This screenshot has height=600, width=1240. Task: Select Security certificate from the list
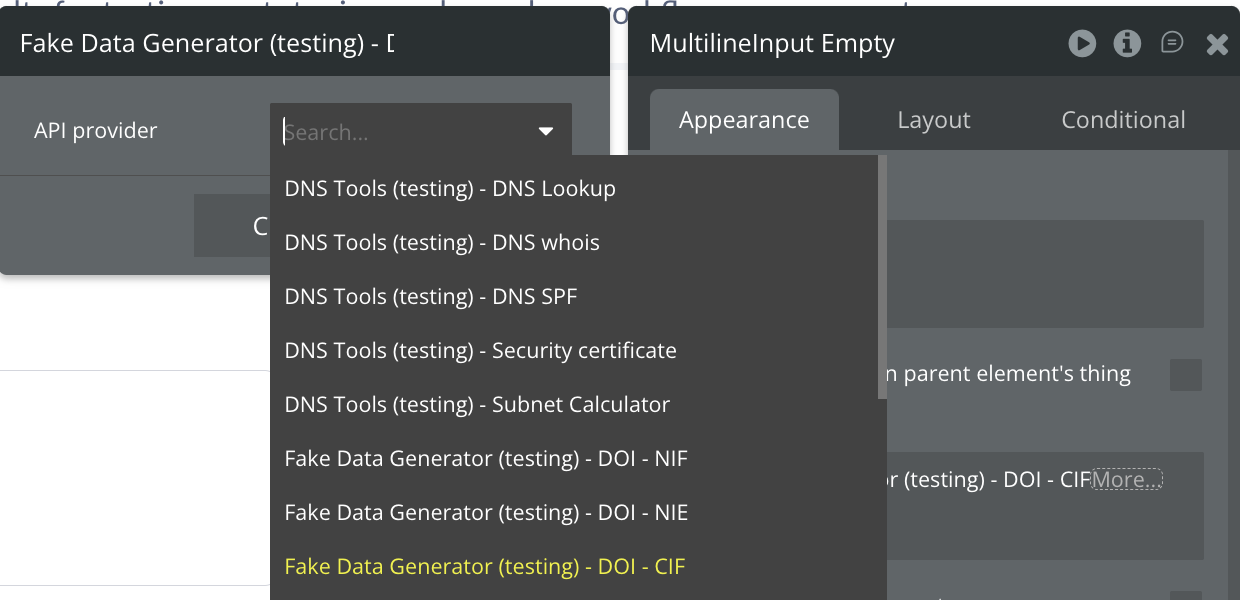click(x=480, y=351)
